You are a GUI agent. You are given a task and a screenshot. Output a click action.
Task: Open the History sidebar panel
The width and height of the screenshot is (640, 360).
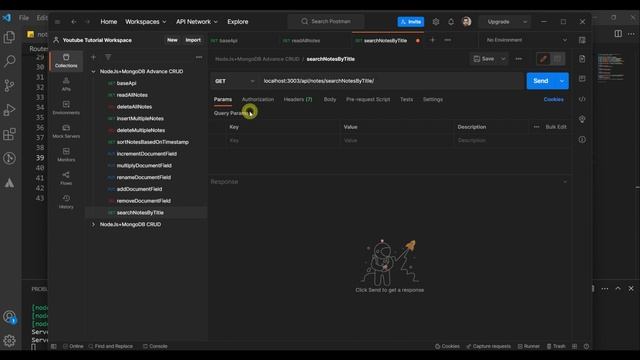tap(66, 202)
